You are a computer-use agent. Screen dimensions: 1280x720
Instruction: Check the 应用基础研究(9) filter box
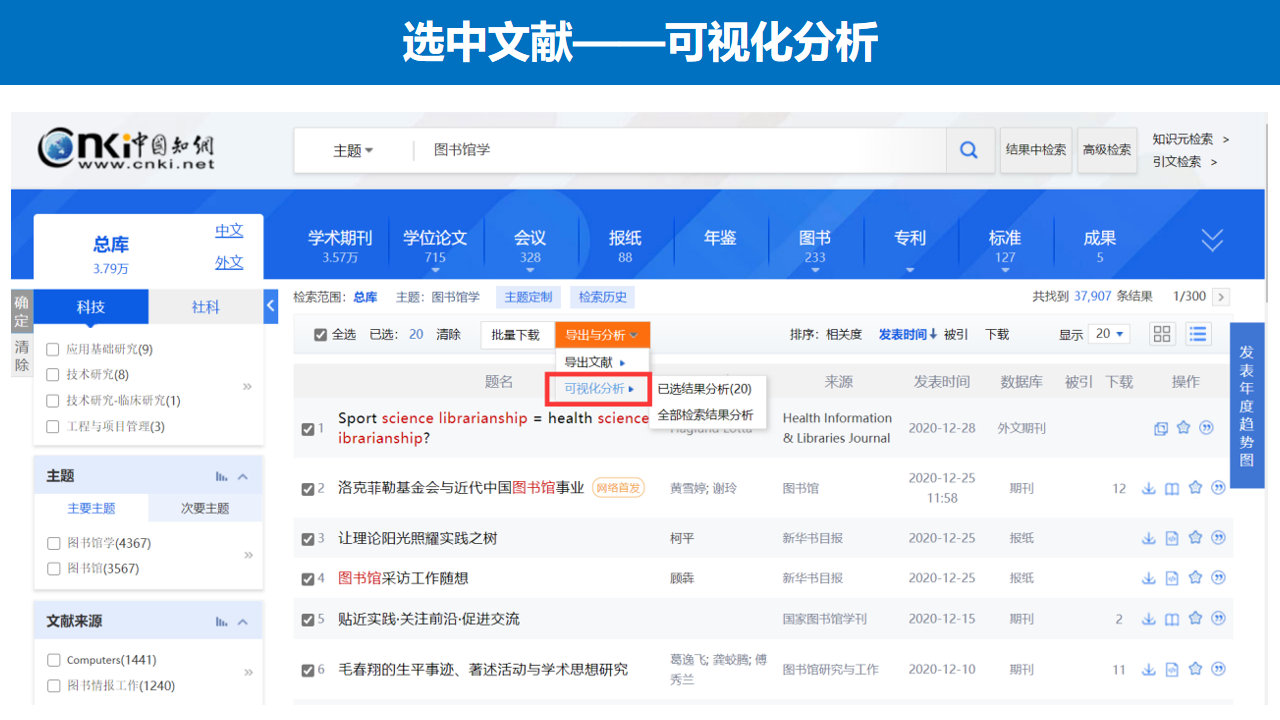[53, 349]
